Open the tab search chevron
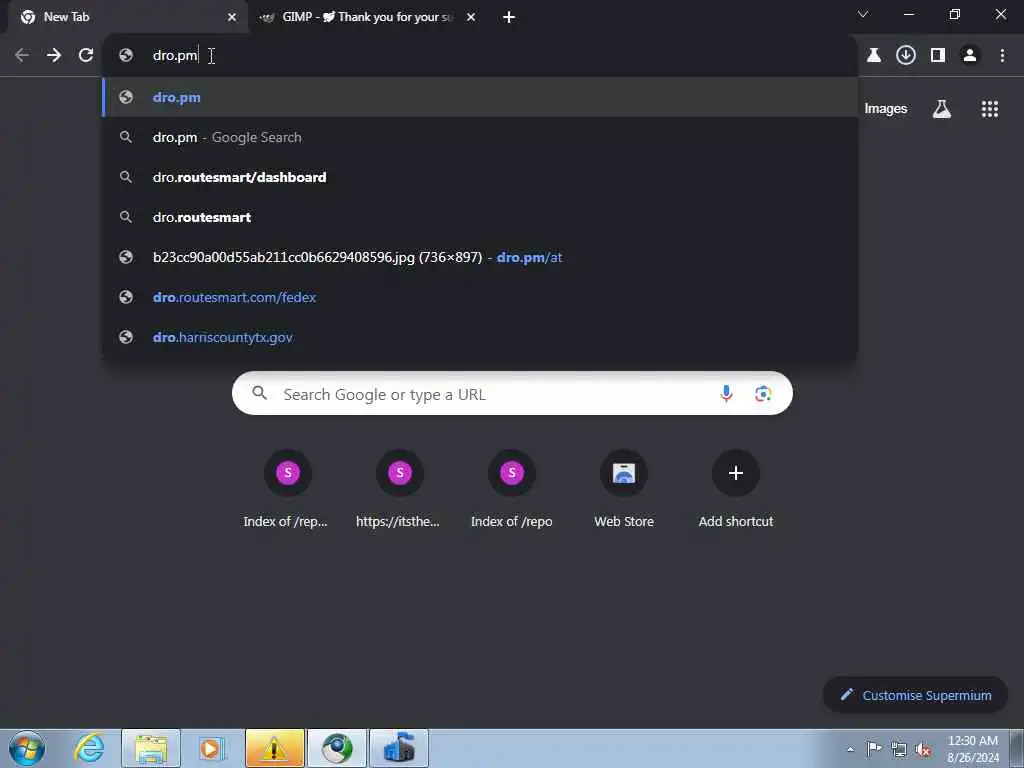The width and height of the screenshot is (1024, 768). [x=863, y=14]
